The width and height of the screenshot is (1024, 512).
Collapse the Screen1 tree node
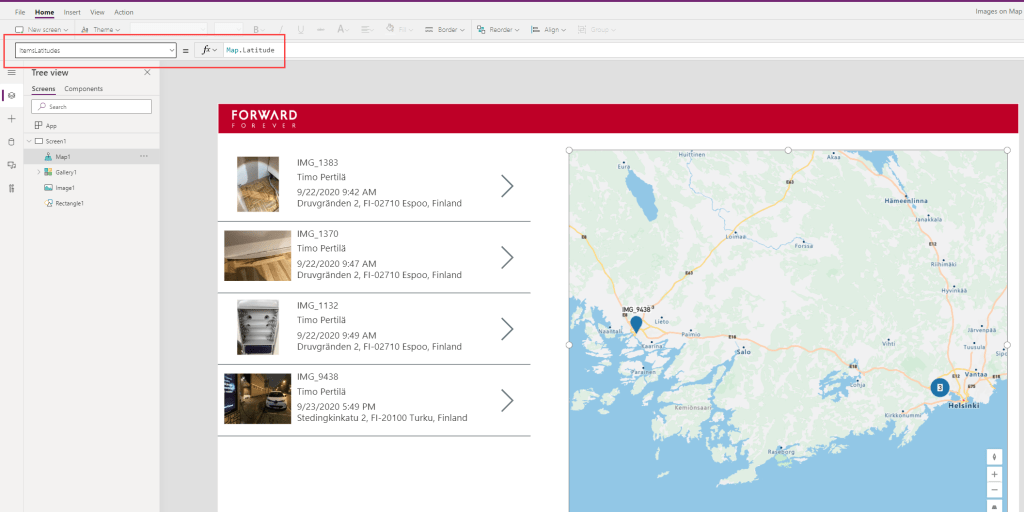coord(28,141)
